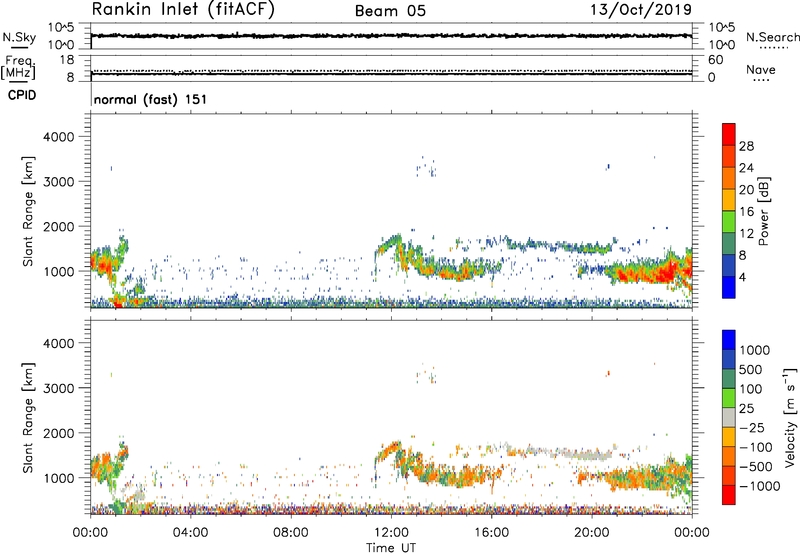Click the red top segment of Power color bar
This screenshot has width=800, height=554.
coord(729,134)
